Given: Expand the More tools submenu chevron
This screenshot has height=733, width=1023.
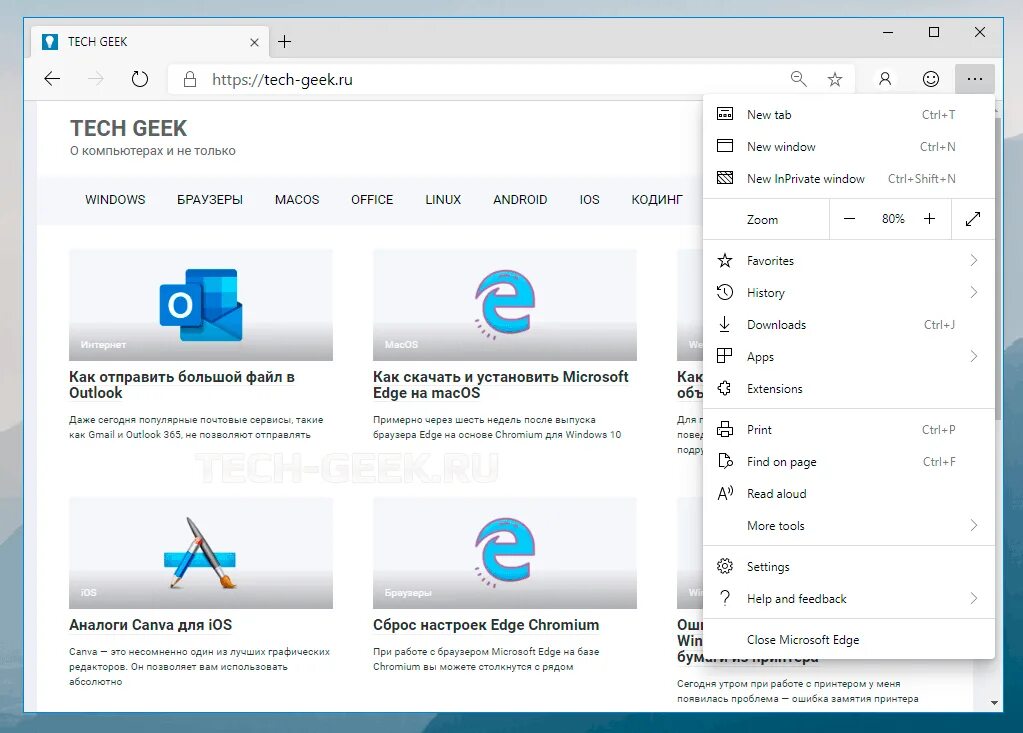Looking at the screenshot, I should (x=973, y=525).
